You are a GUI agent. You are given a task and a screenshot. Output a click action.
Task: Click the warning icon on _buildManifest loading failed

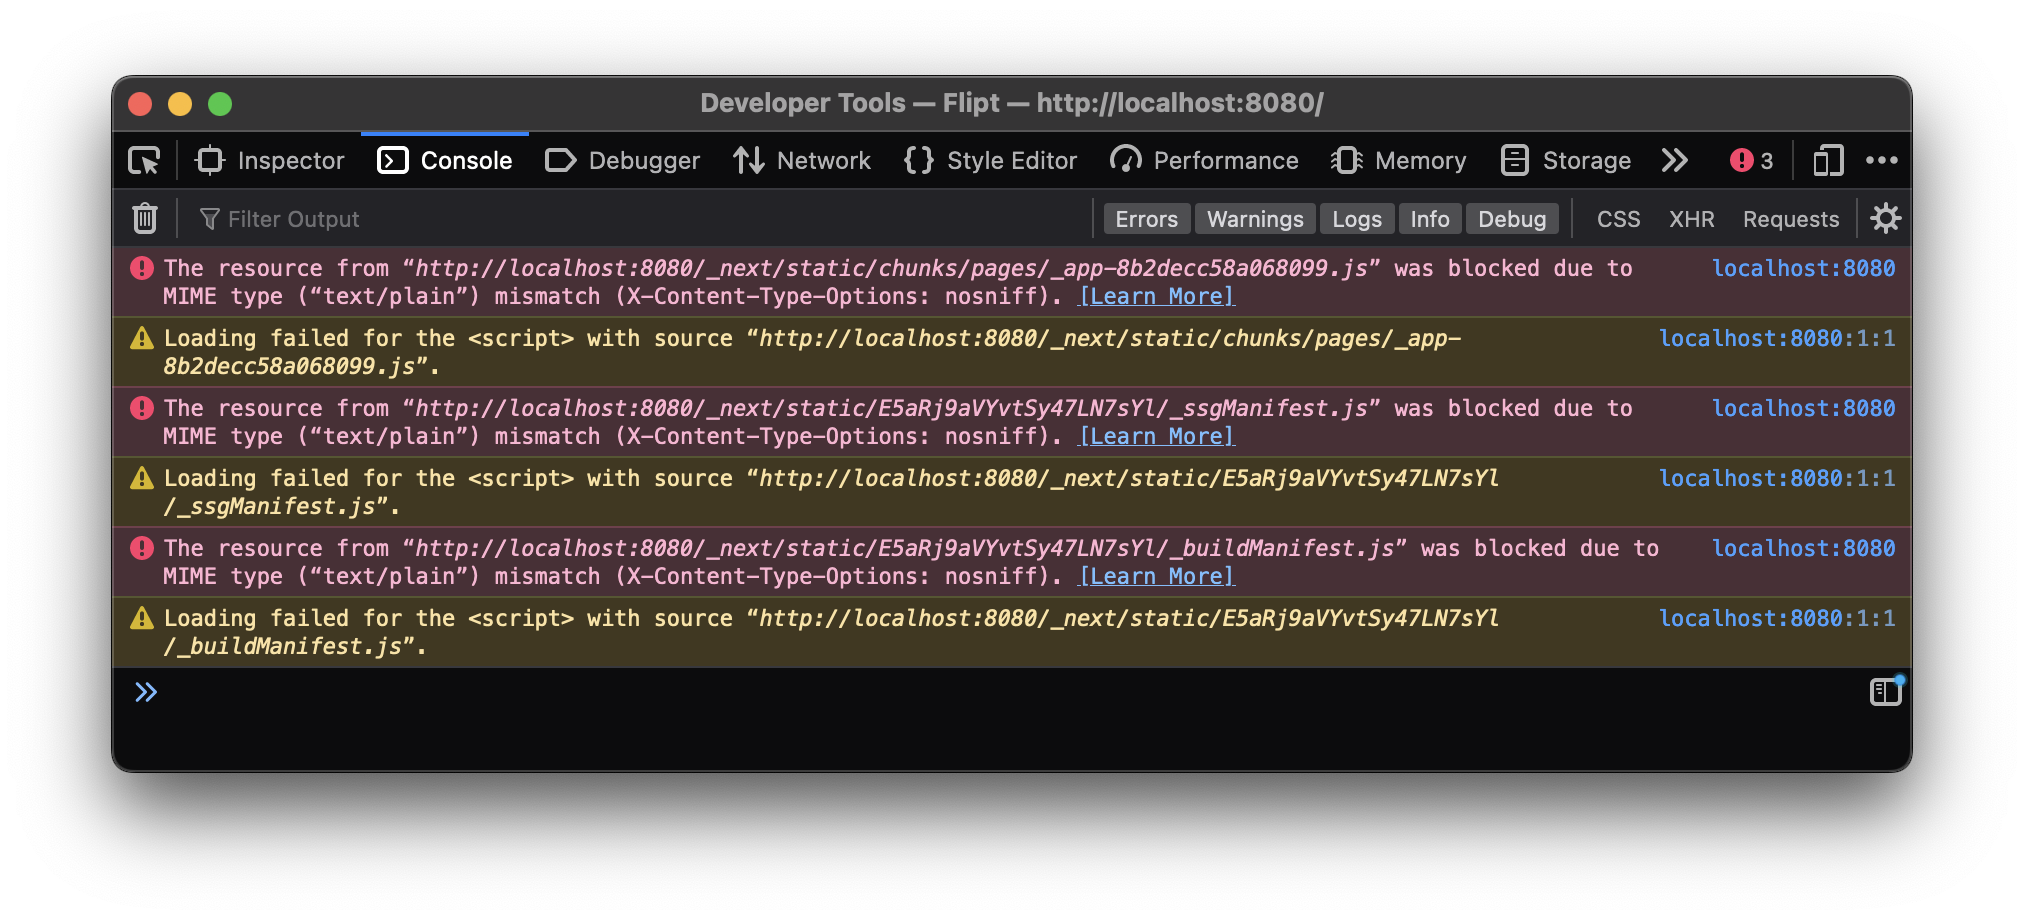click(142, 618)
